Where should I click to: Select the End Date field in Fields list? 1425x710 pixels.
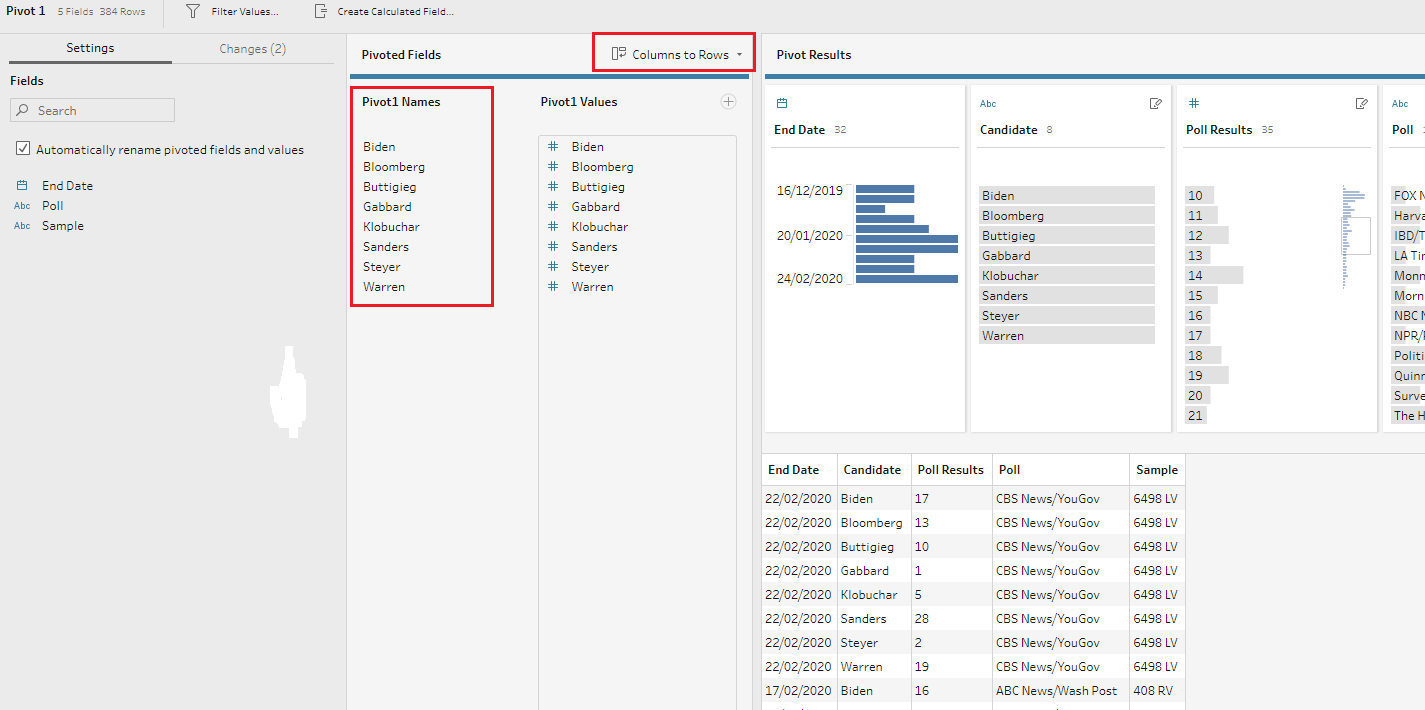click(67, 186)
